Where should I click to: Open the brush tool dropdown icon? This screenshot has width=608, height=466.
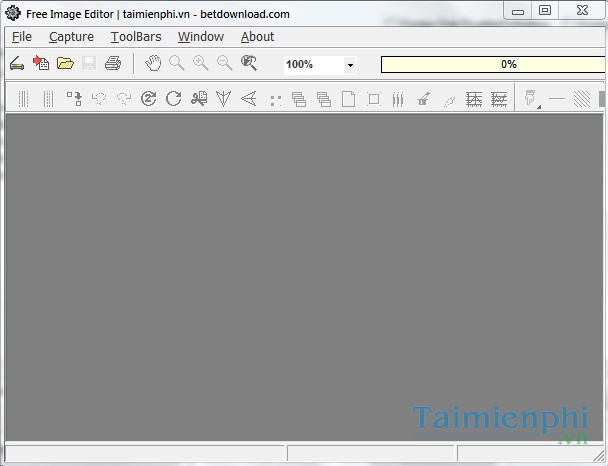coord(532,99)
